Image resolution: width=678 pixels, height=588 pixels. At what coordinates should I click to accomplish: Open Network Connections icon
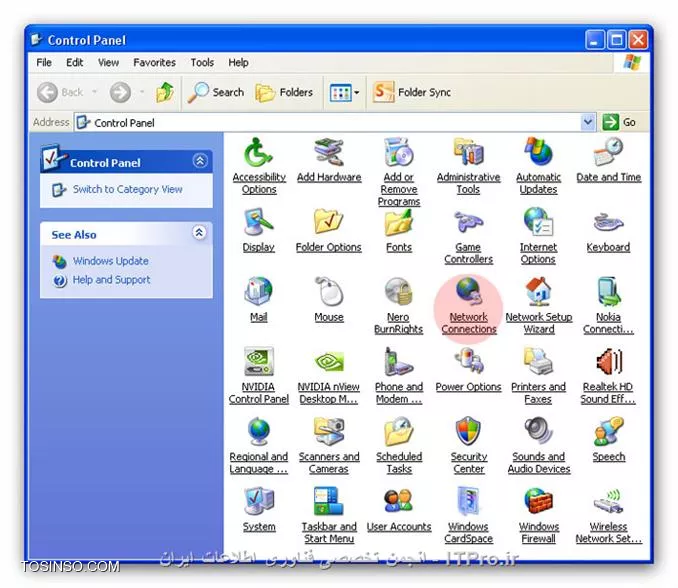(469, 306)
